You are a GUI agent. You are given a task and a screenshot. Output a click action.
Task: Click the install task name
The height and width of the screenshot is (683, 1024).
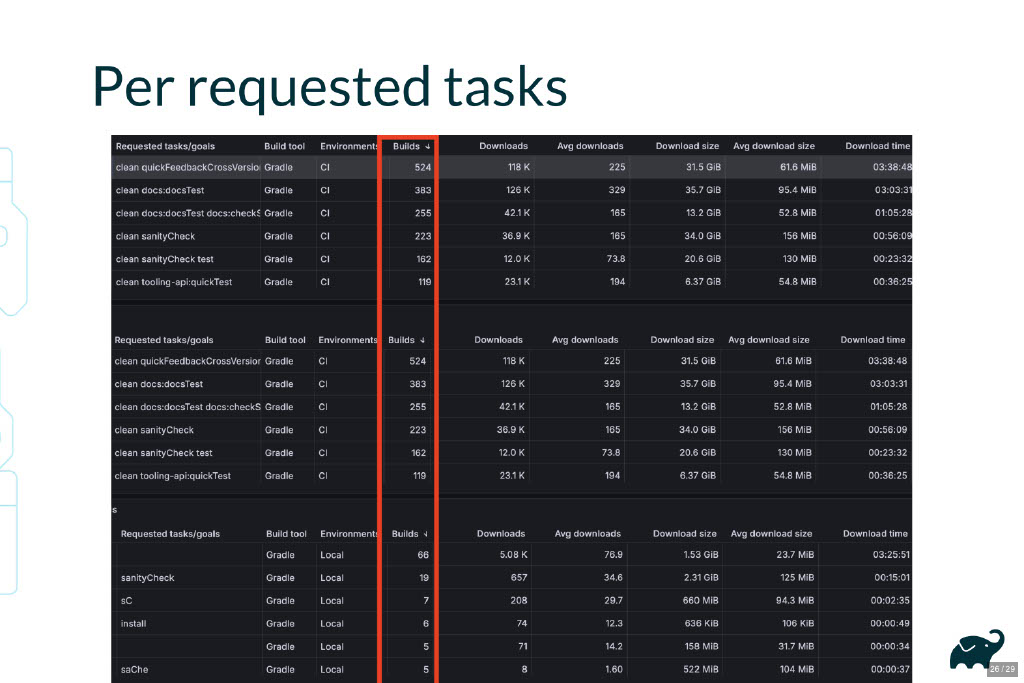point(133,624)
